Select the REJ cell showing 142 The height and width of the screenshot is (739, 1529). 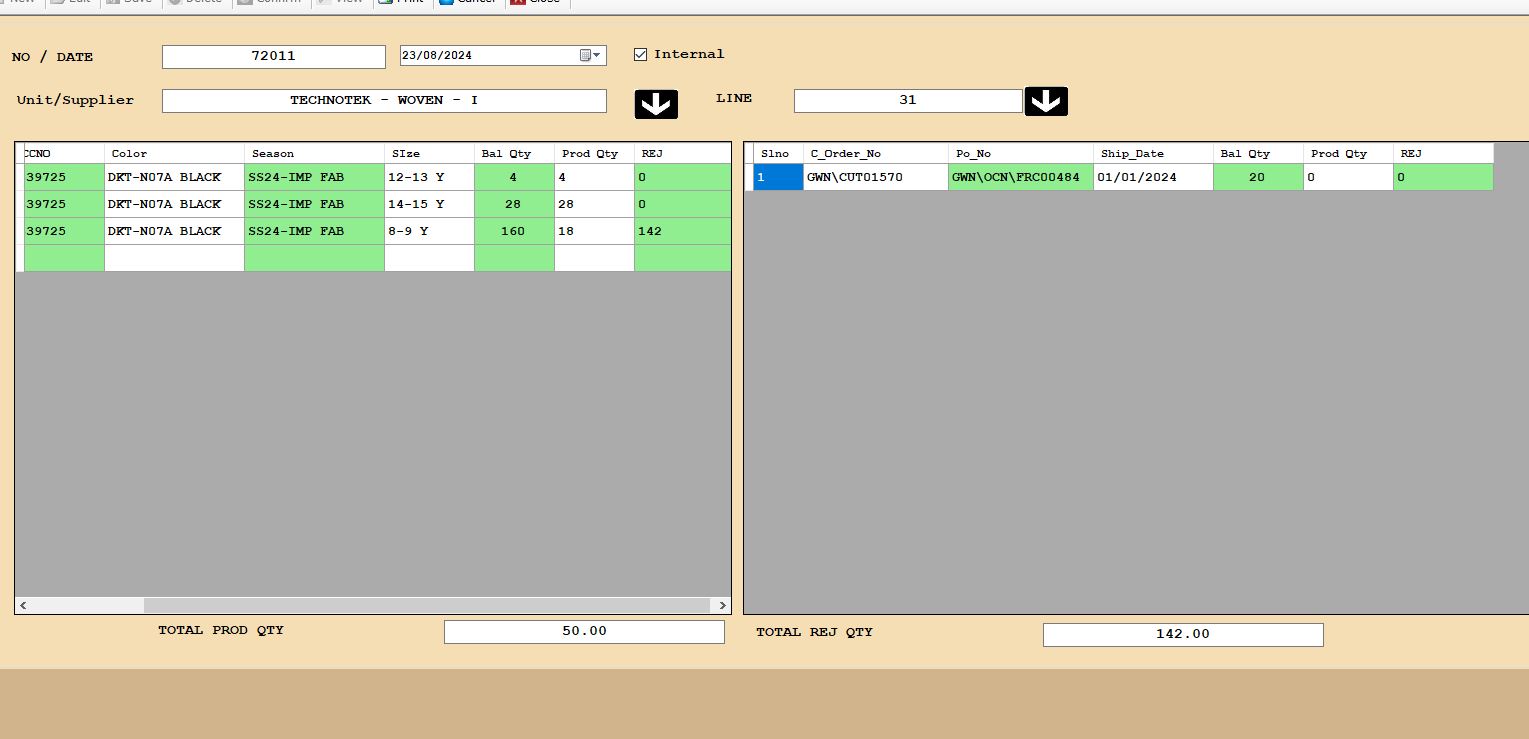681,231
